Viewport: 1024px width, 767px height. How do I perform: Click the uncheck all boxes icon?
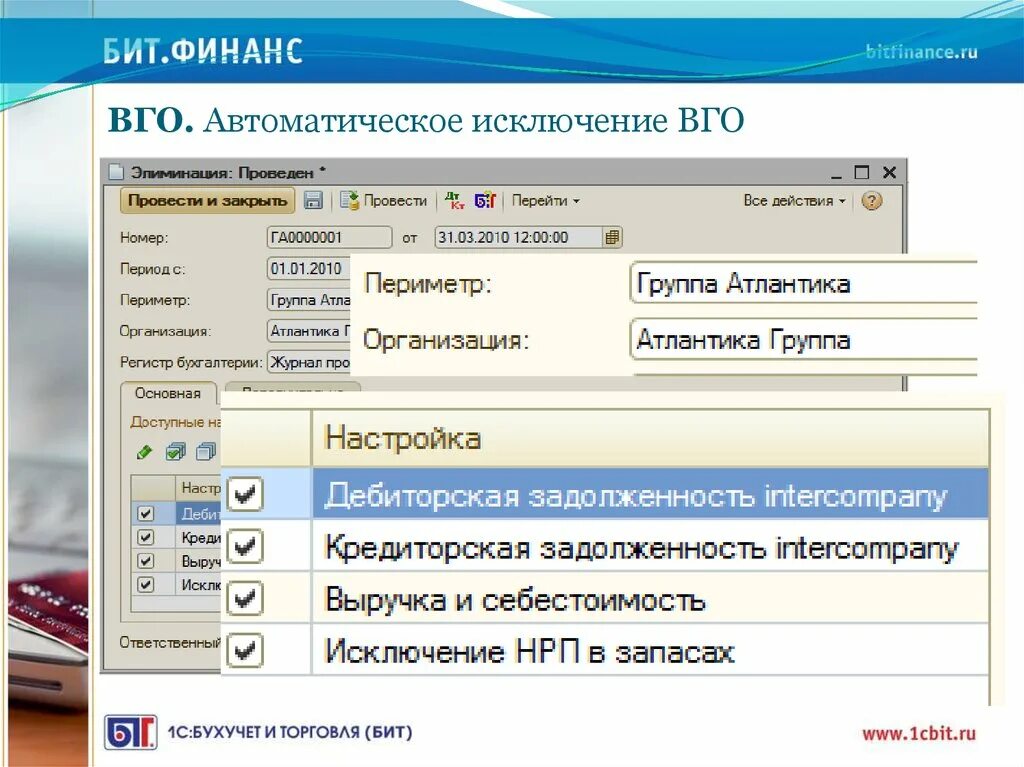(x=206, y=451)
